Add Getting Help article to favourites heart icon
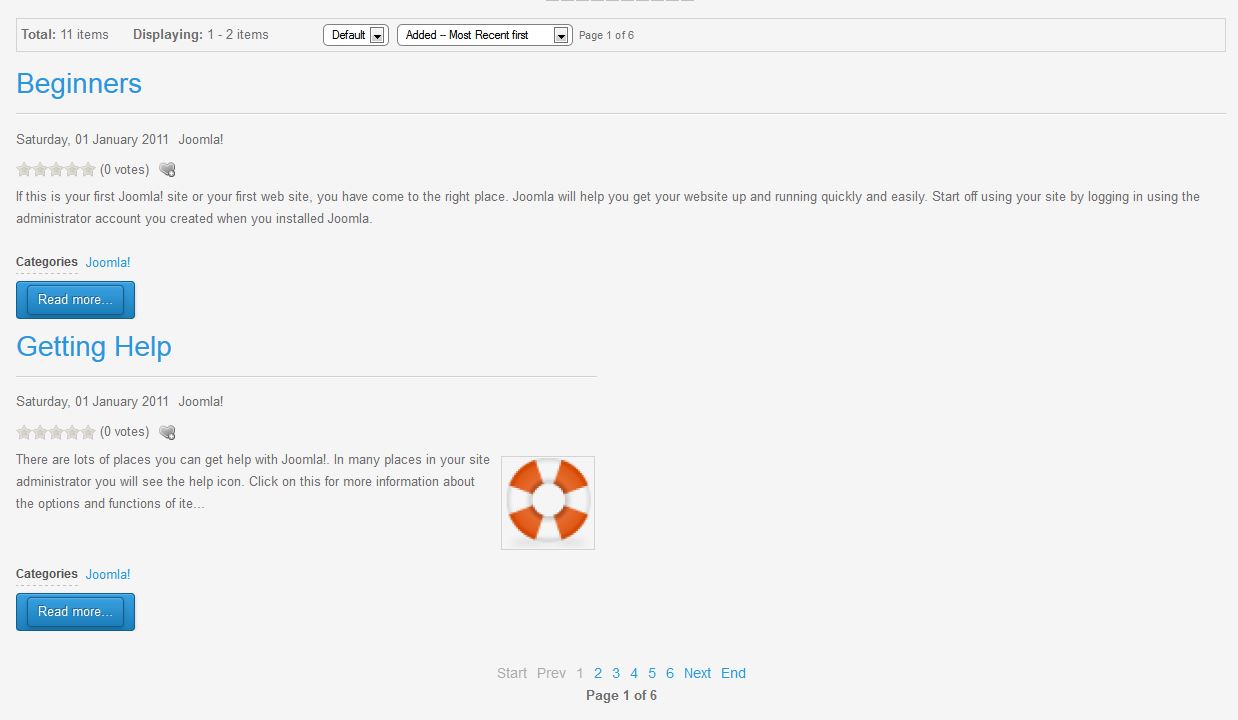The height and width of the screenshot is (720, 1238). [168, 433]
